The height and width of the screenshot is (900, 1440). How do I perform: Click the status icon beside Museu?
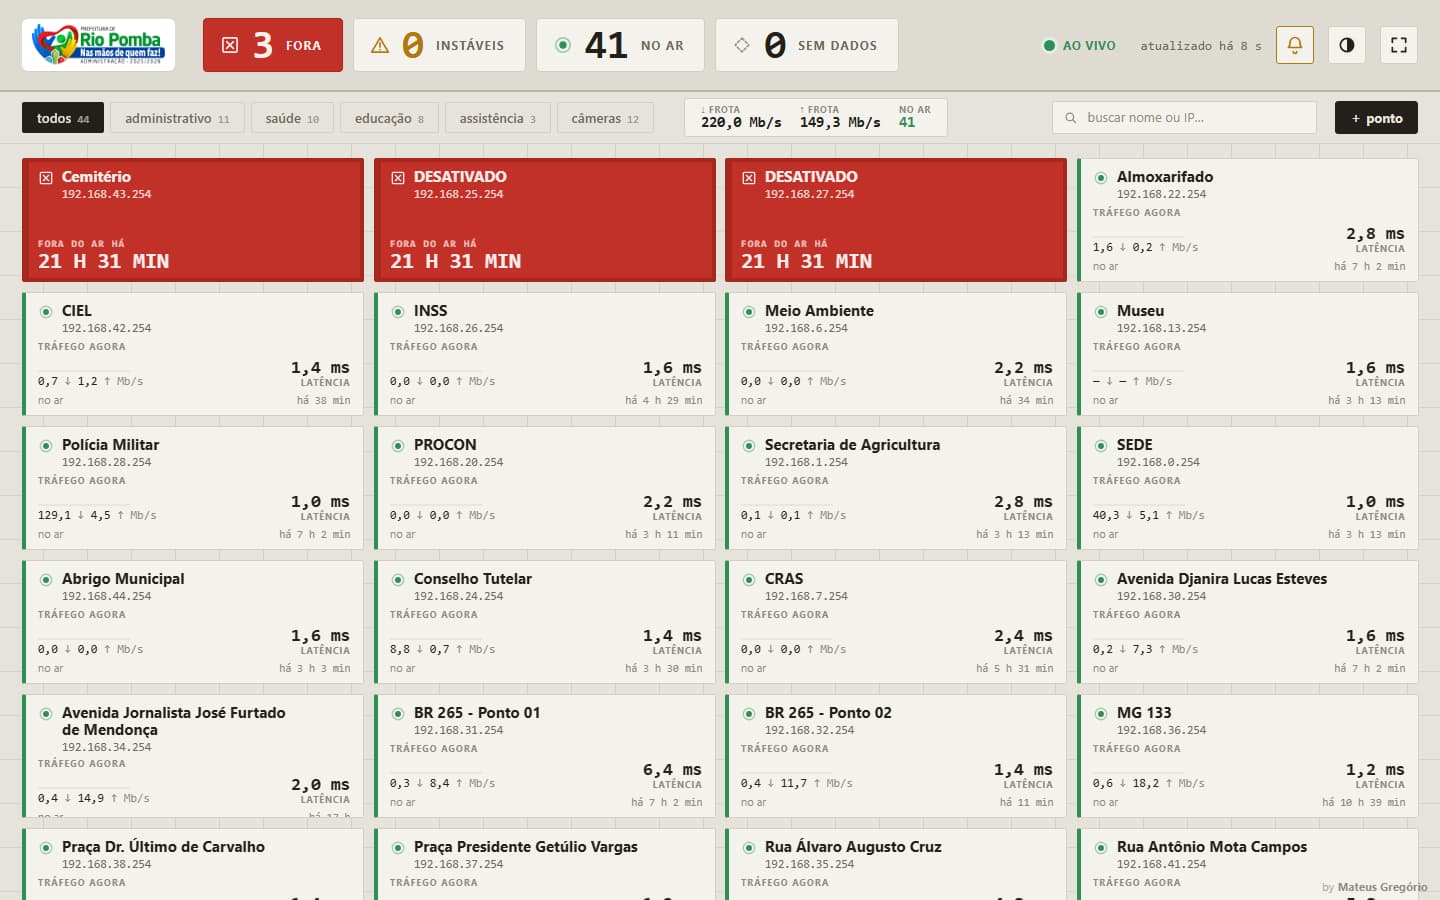coord(1101,312)
